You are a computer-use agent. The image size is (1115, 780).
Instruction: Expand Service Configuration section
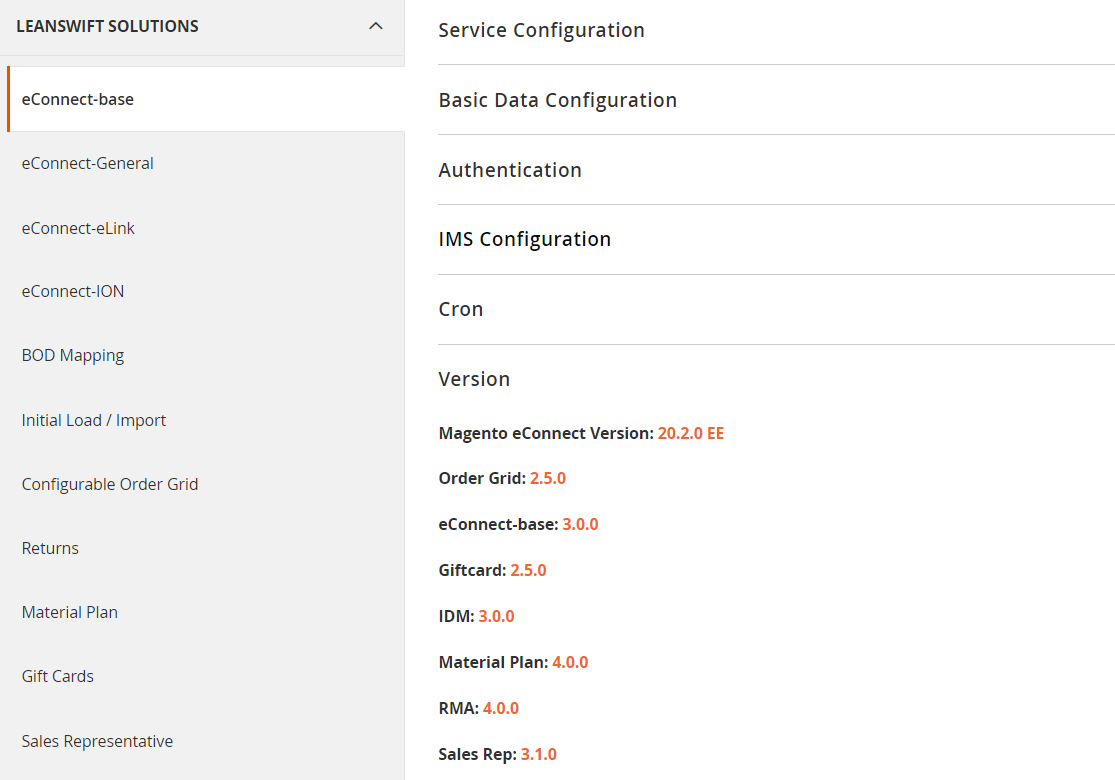pyautogui.click(x=541, y=31)
